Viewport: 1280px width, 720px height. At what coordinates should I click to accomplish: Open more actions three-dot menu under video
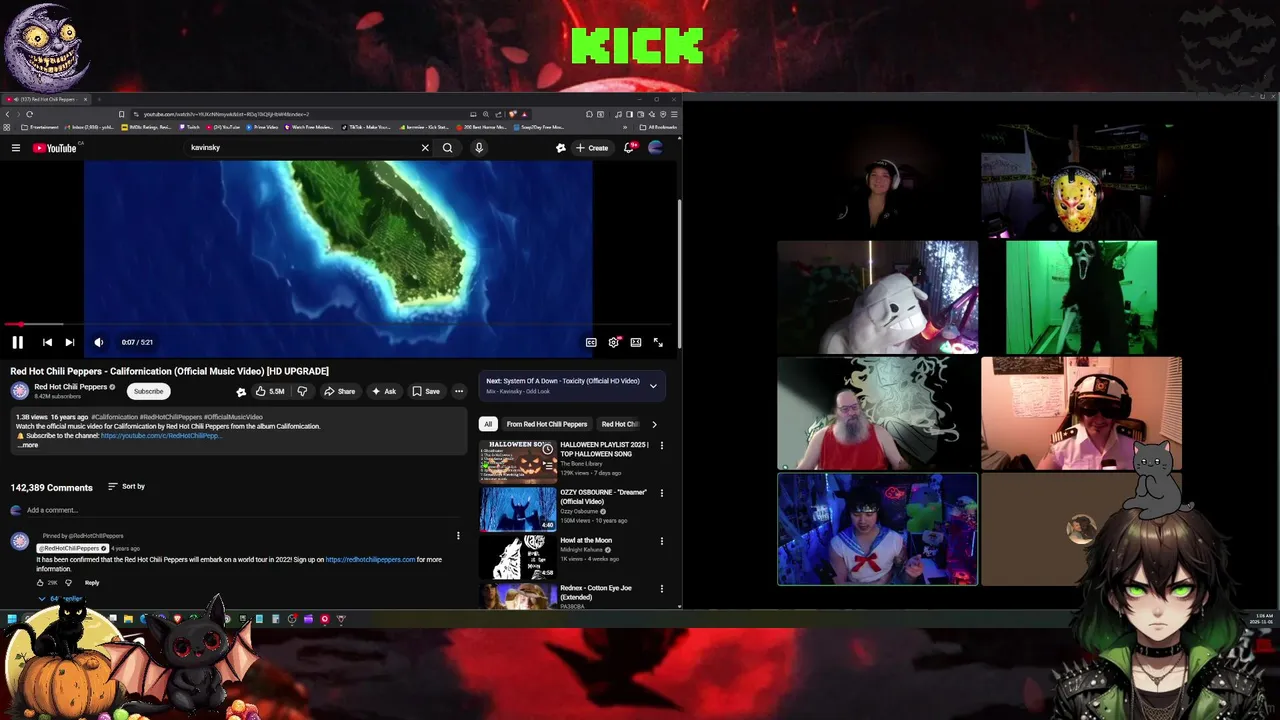click(459, 391)
